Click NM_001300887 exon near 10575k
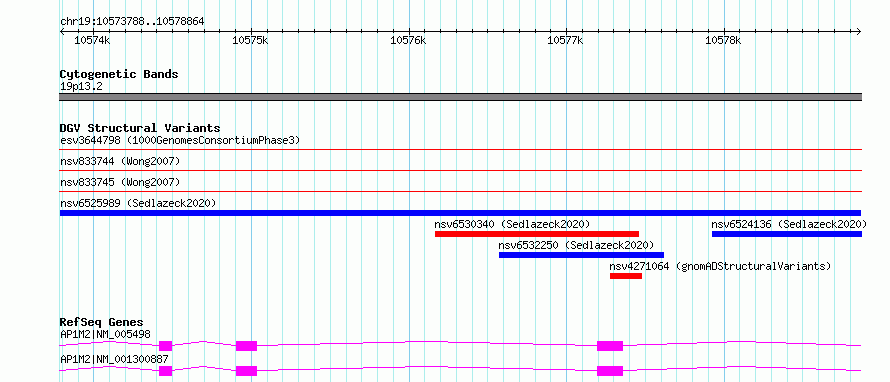 click(x=246, y=371)
